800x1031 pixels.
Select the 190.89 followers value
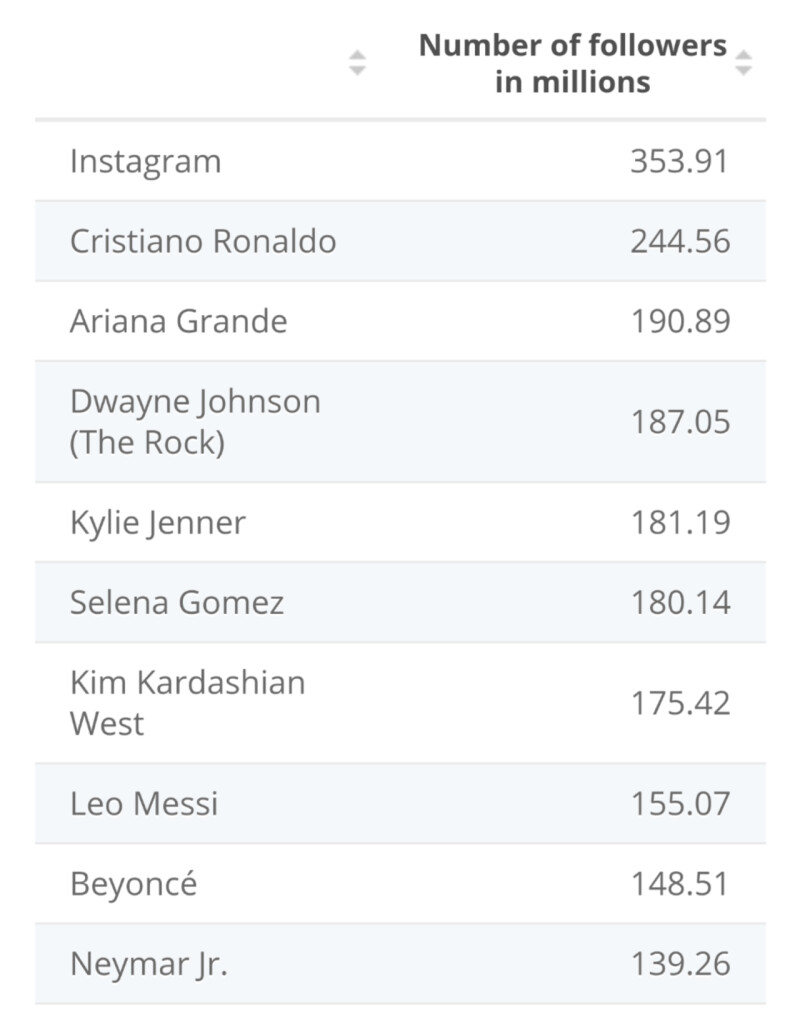(x=680, y=322)
